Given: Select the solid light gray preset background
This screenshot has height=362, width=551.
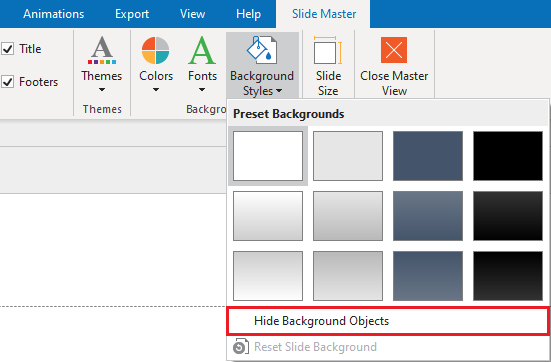Looking at the screenshot, I should tap(348, 156).
